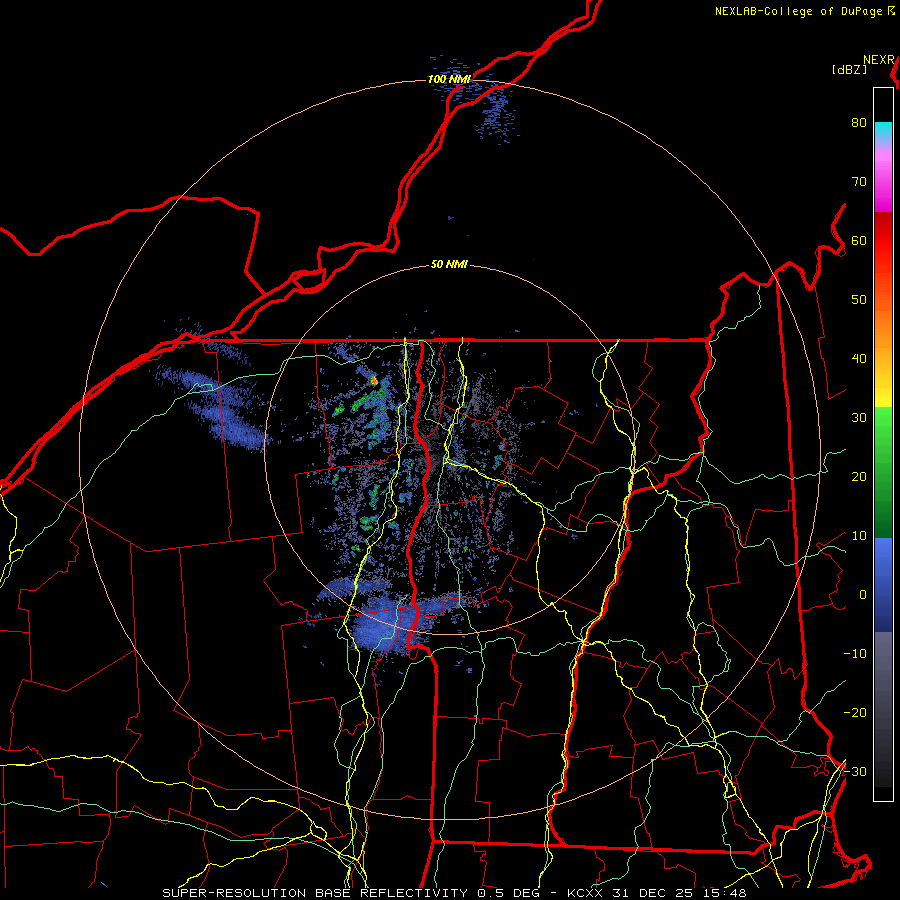This screenshot has height=900, width=900.
Task: Click the 0 value on dBZ scale
Action: [x=863, y=595]
